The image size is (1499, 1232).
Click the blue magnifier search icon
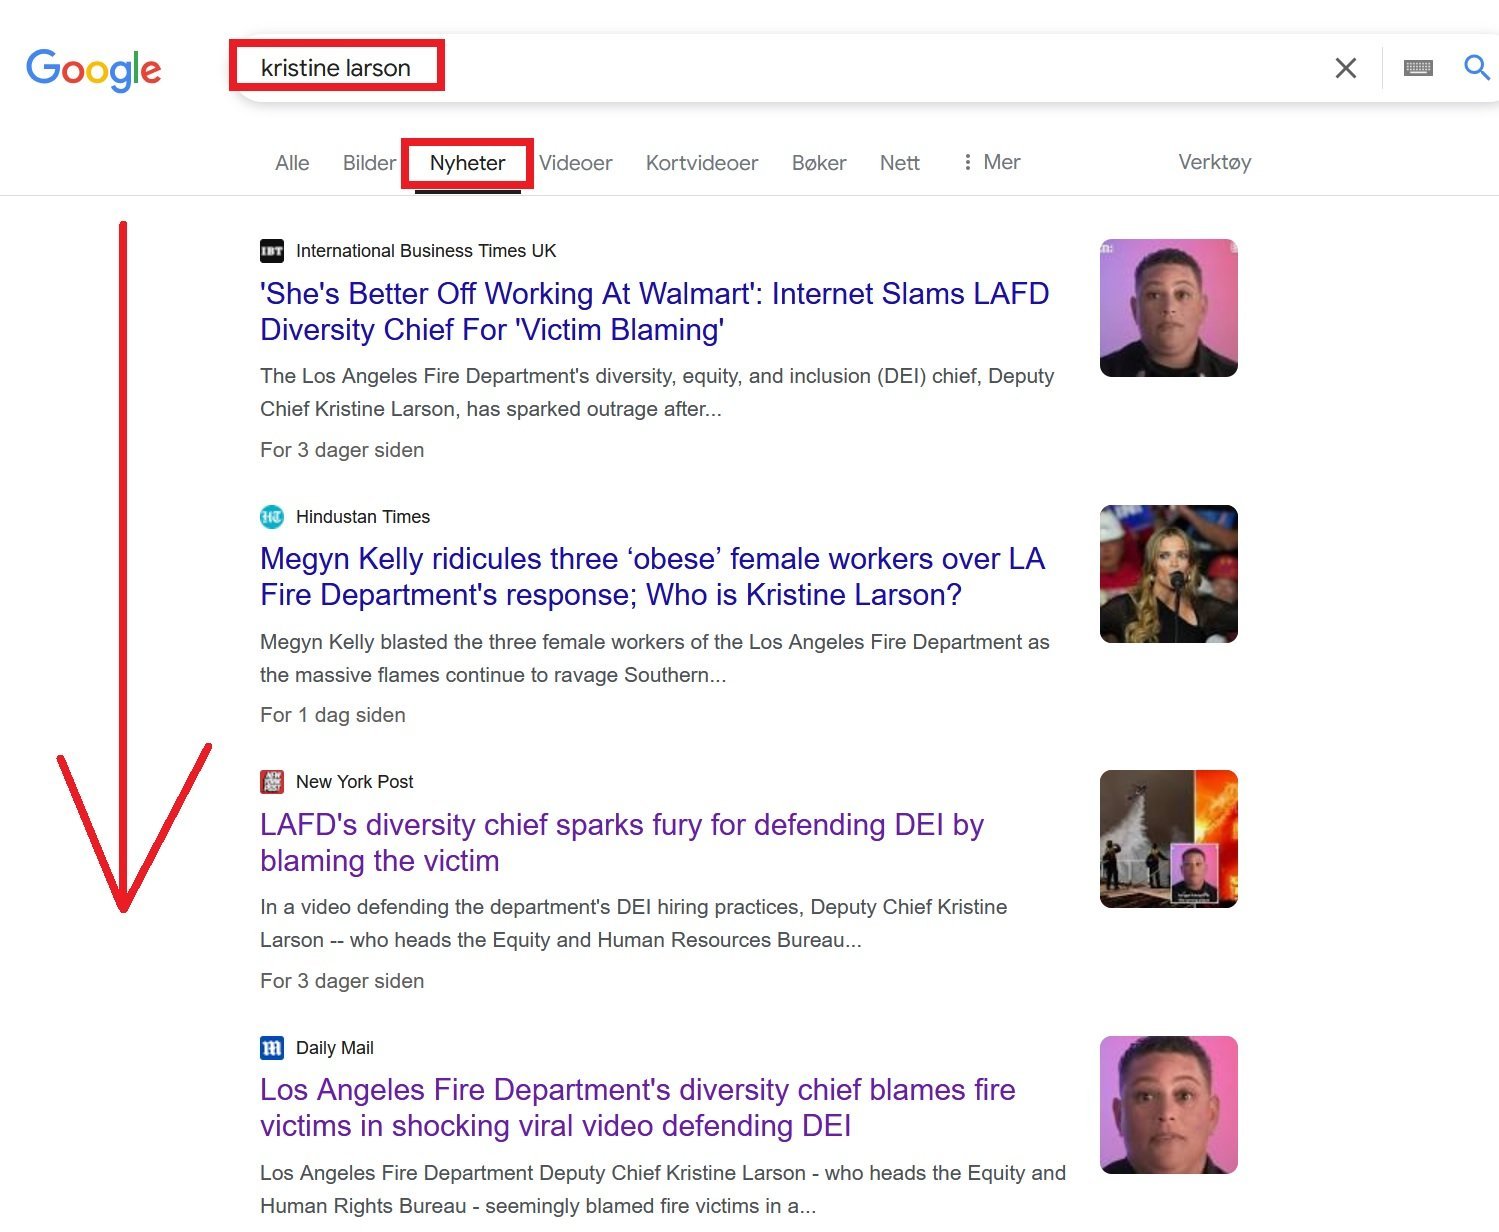tap(1477, 67)
